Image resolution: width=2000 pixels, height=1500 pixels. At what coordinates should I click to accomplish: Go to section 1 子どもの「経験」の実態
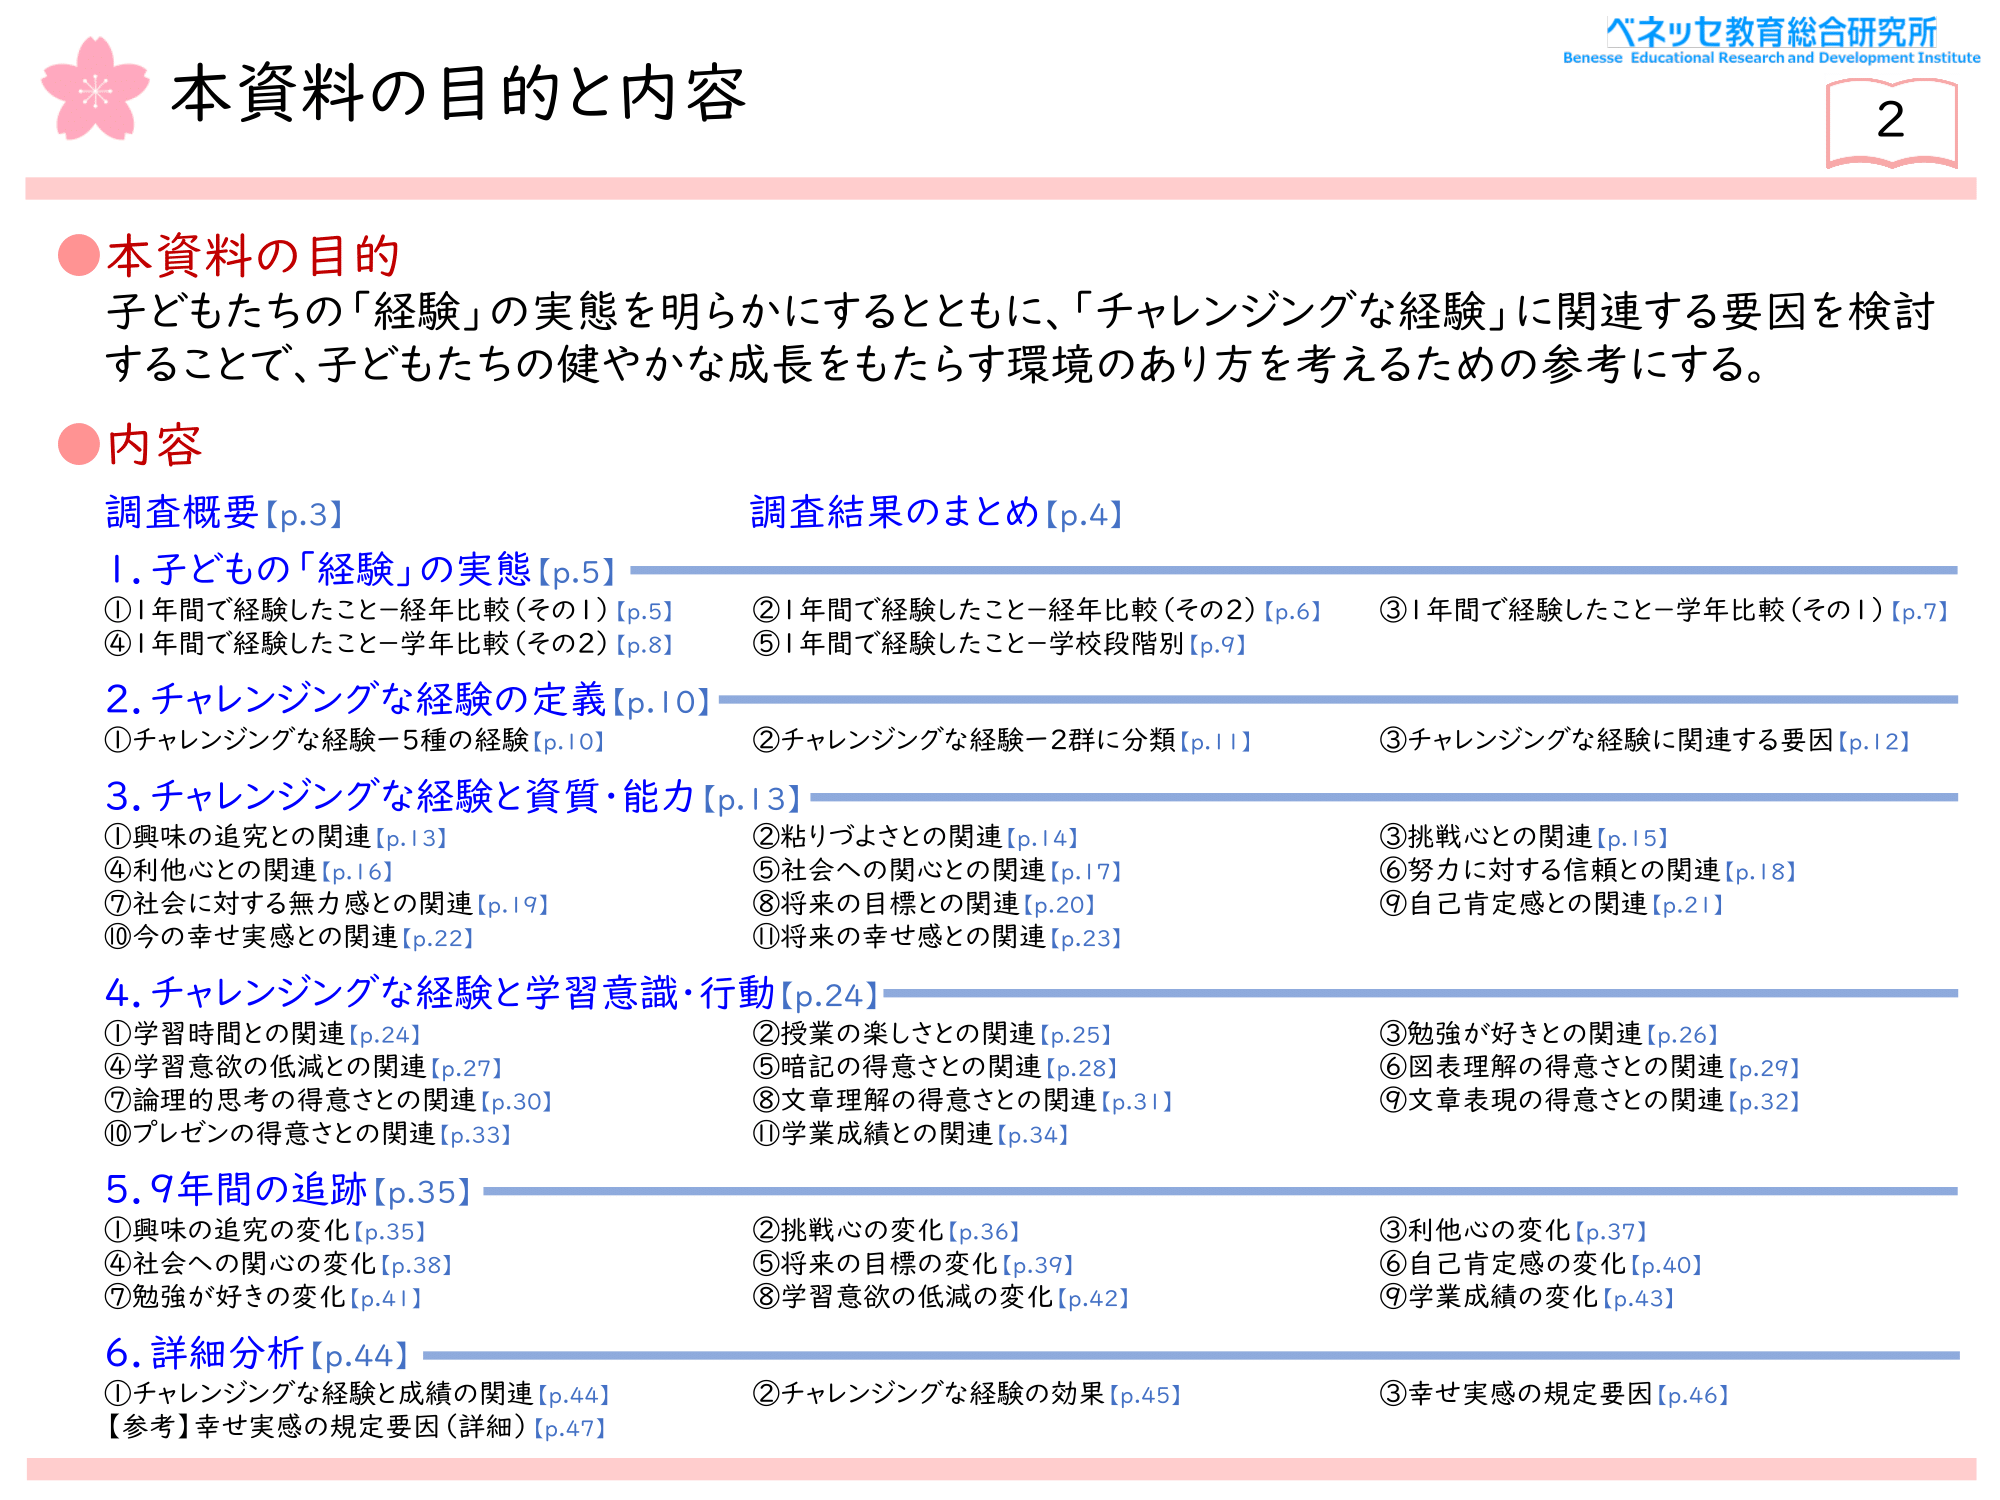[360, 570]
